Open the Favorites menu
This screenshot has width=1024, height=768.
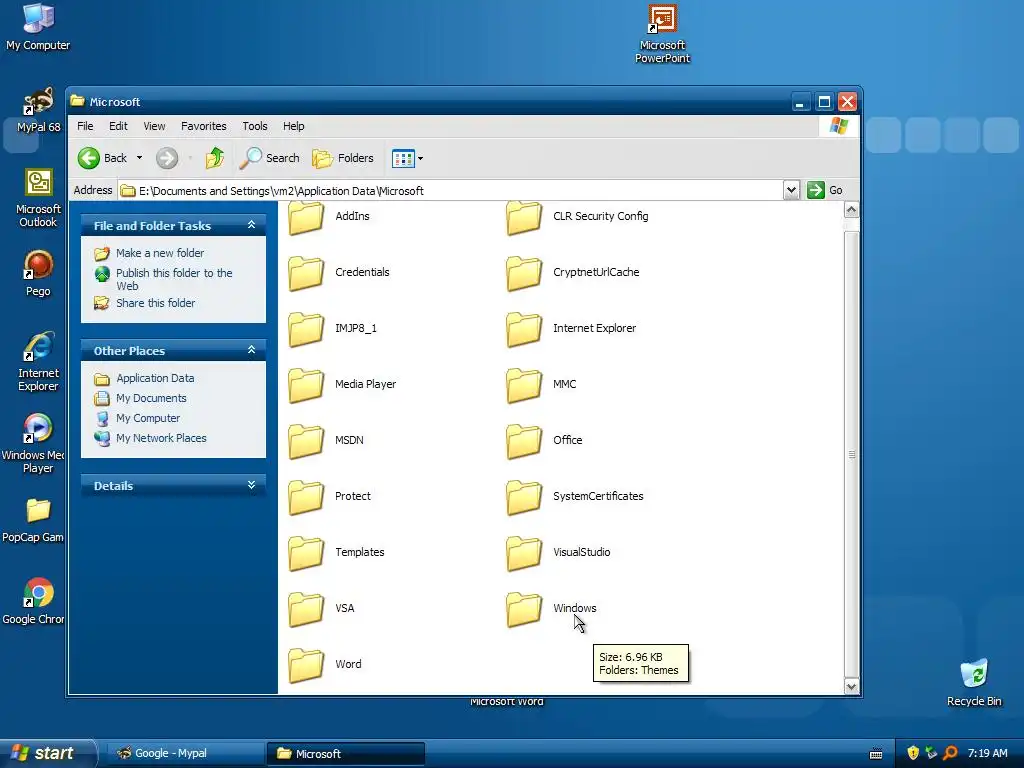pyautogui.click(x=204, y=126)
